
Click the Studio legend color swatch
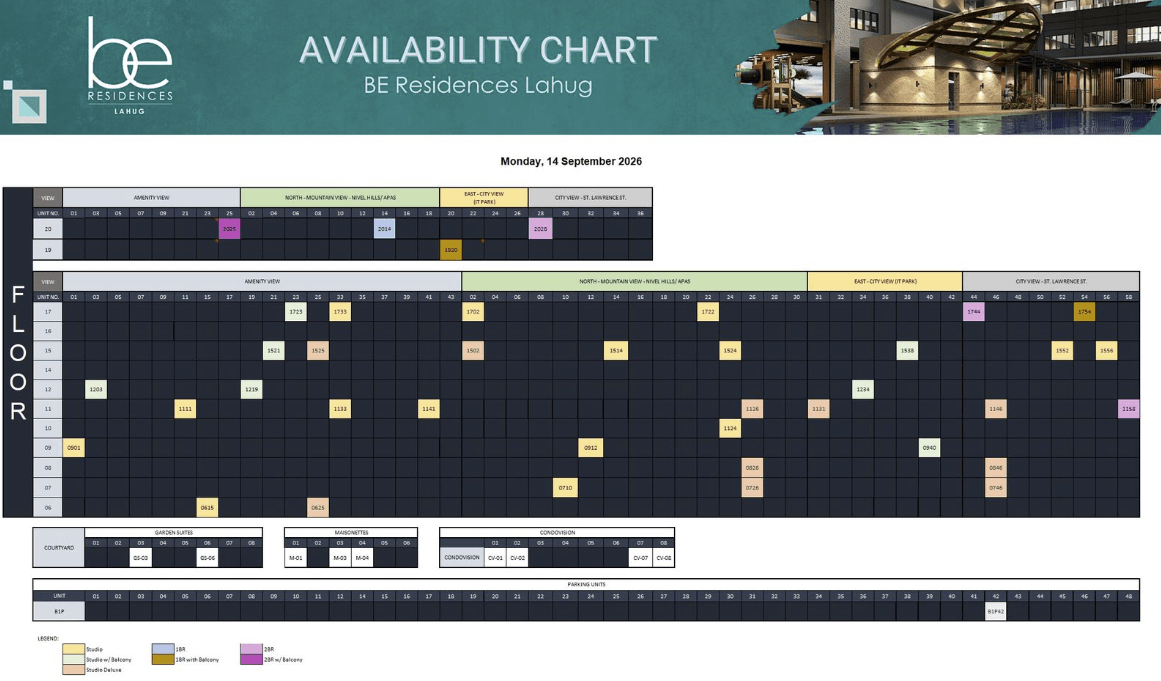pos(73,649)
